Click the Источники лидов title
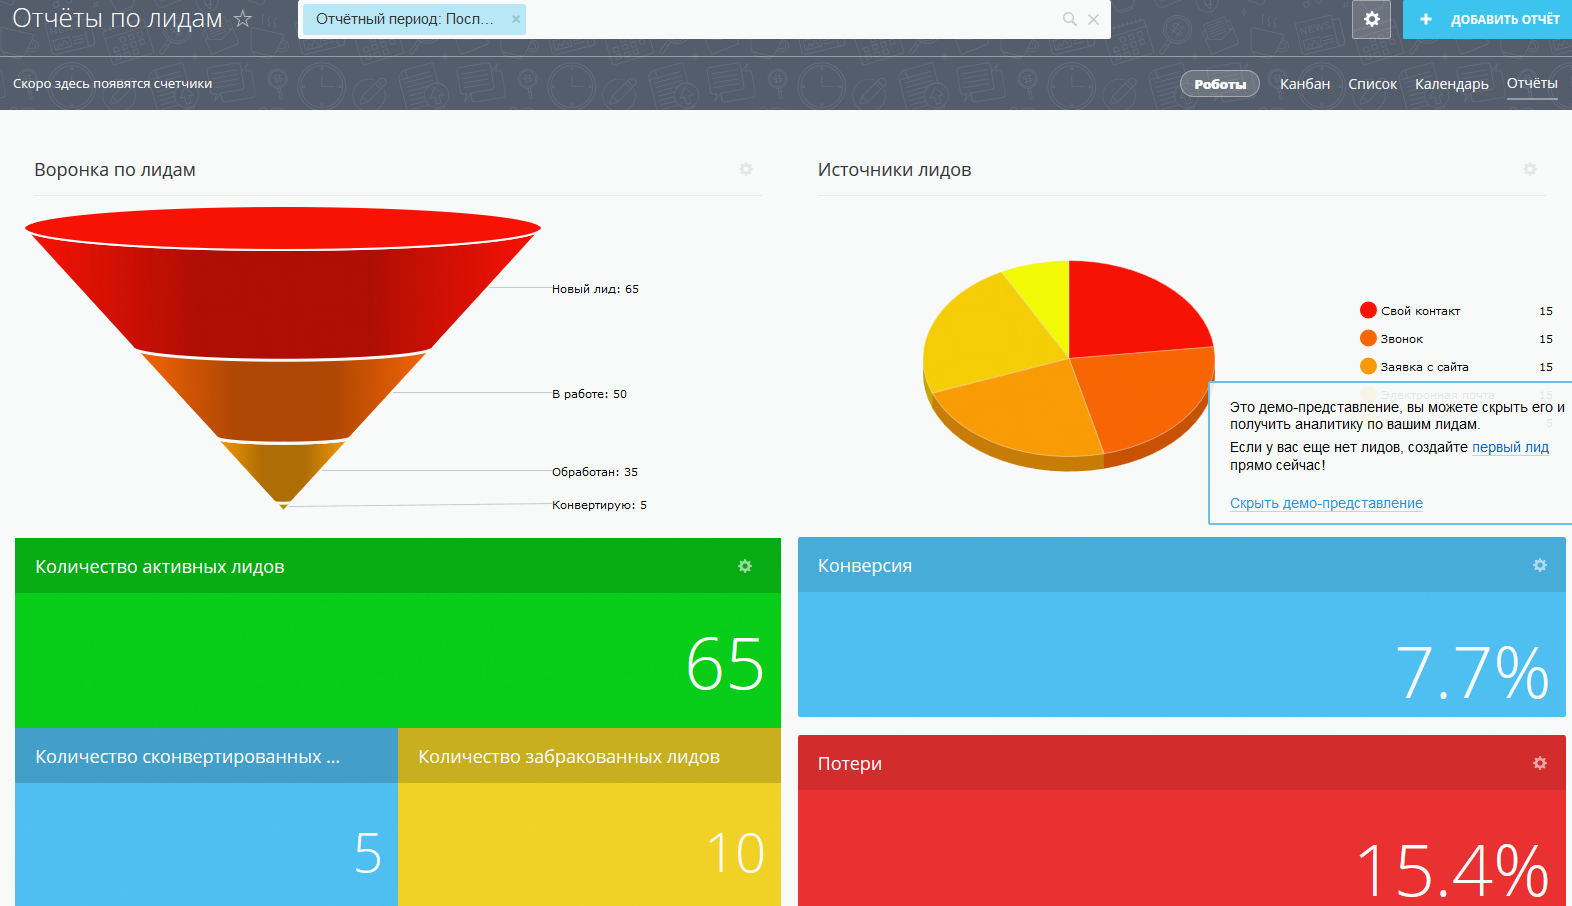Screen dimensions: 1572x906 (x=894, y=170)
